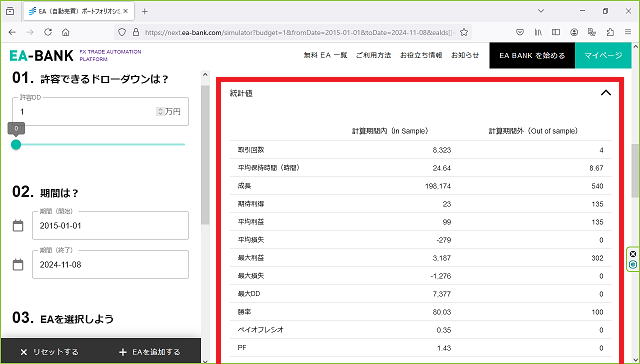
Task: Open ご利用方法 menu item
Action: pyautogui.click(x=373, y=55)
